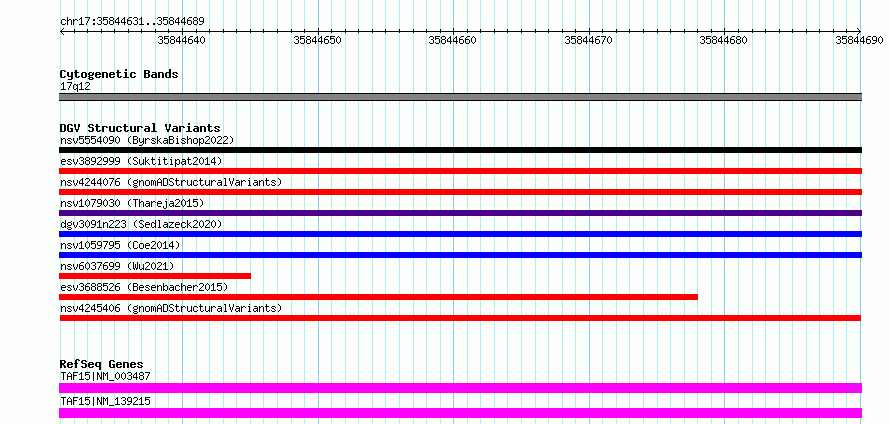Open the esv3688526 (Besenbacher2015) label
The image size is (890, 424).
(x=144, y=287)
